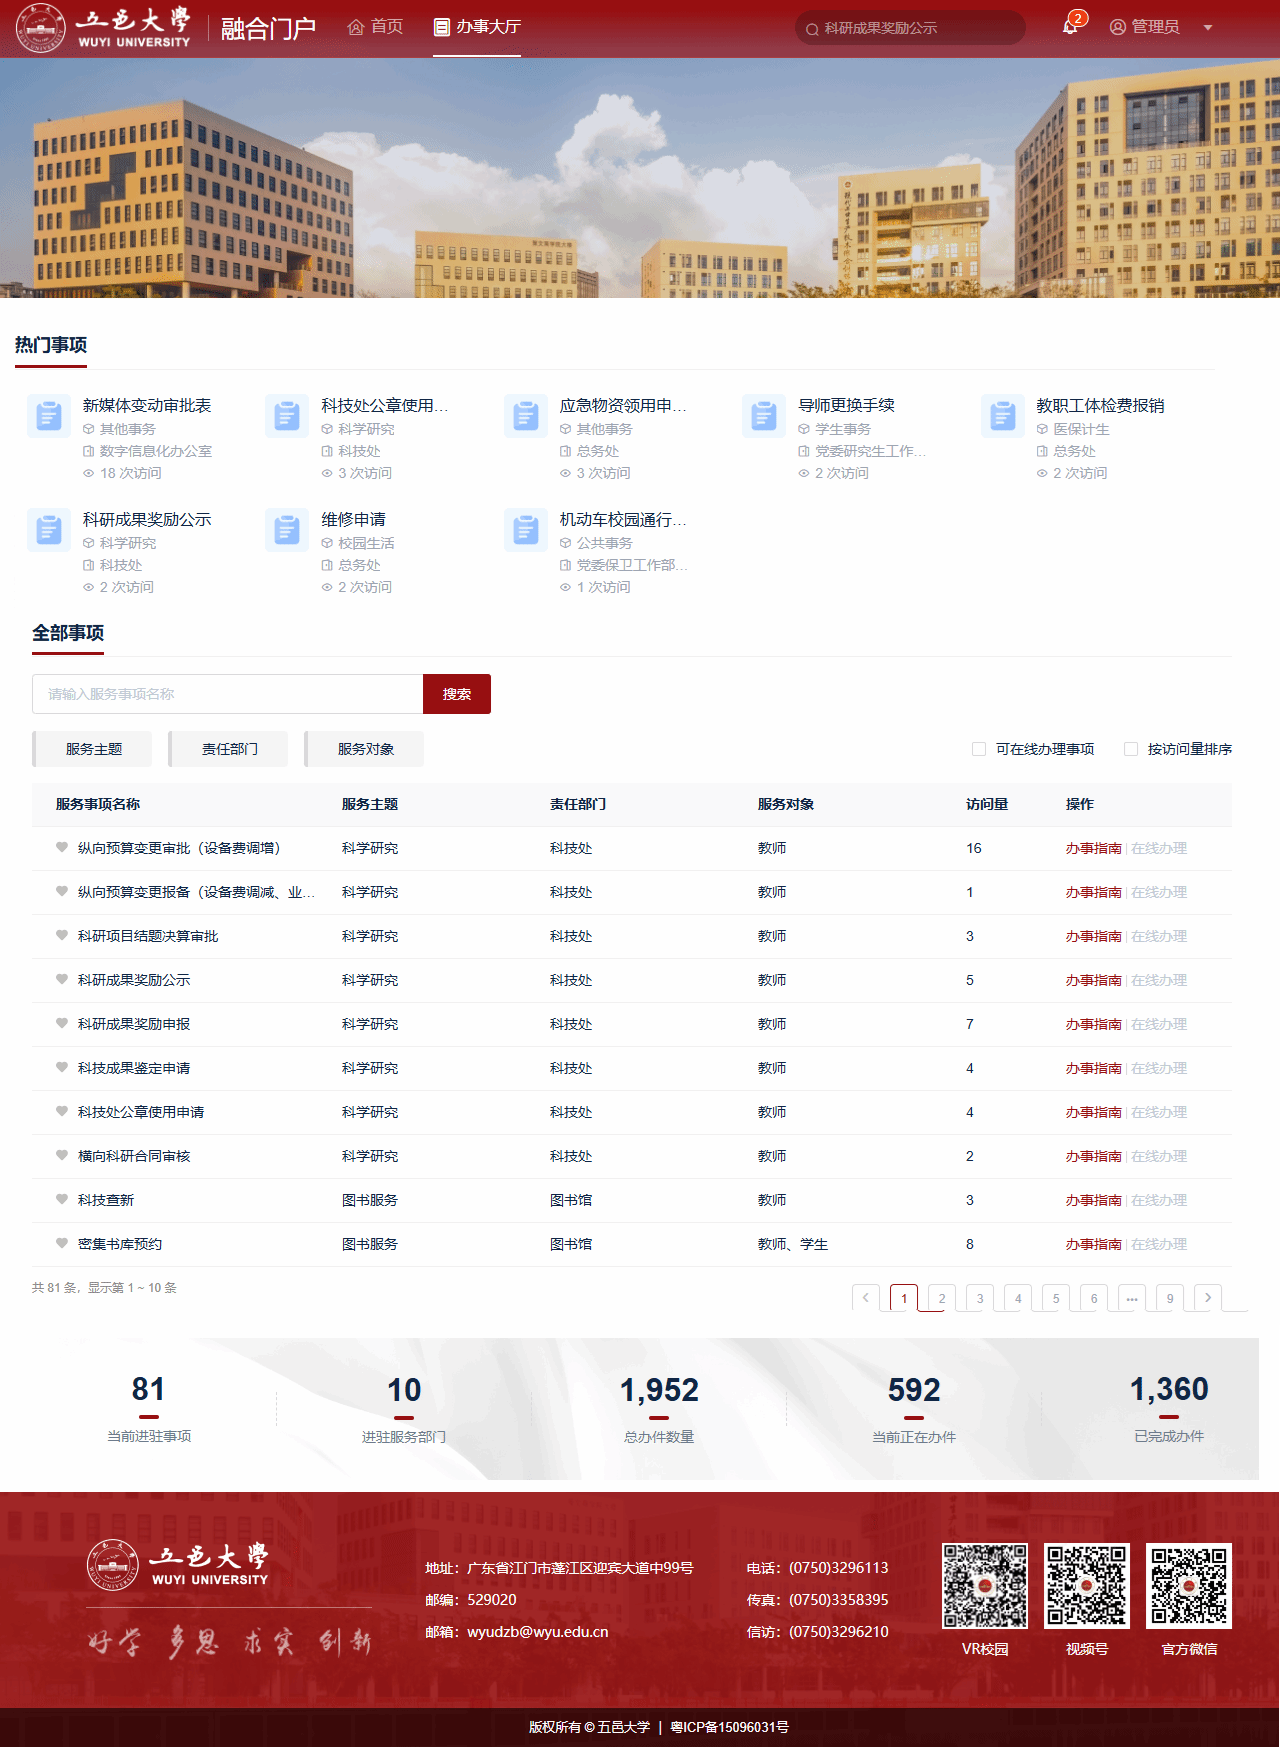
Task: Click the heart icon beside 密集书库预约
Action: 62,1243
